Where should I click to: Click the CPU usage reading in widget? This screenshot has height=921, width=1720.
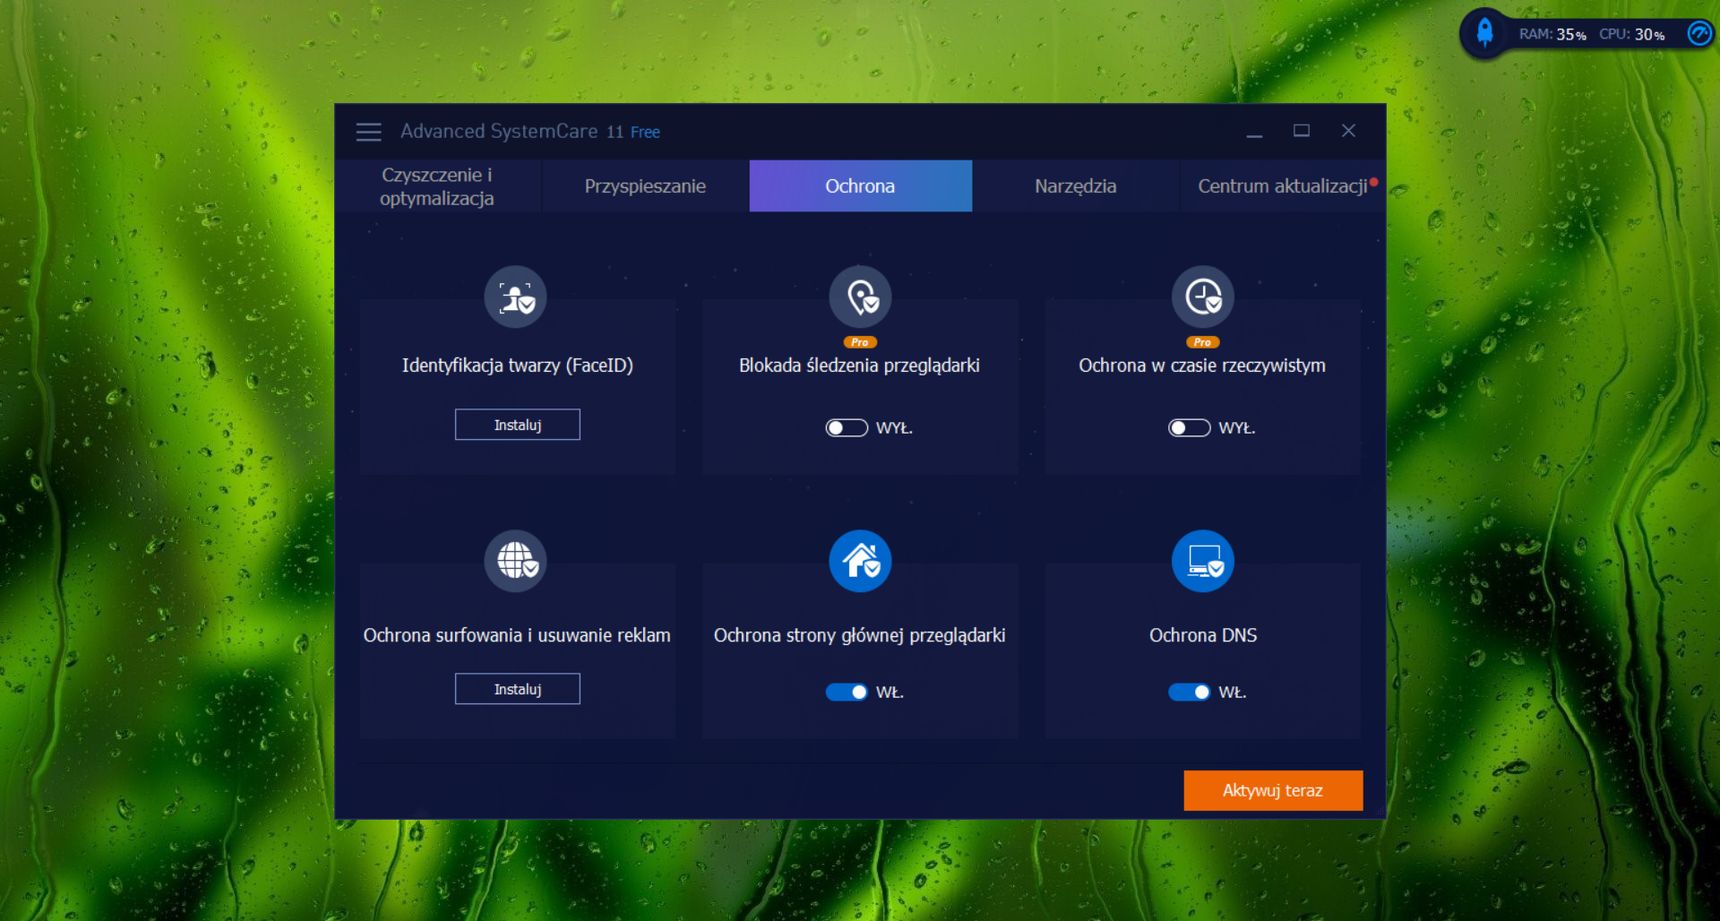pyautogui.click(x=1632, y=34)
